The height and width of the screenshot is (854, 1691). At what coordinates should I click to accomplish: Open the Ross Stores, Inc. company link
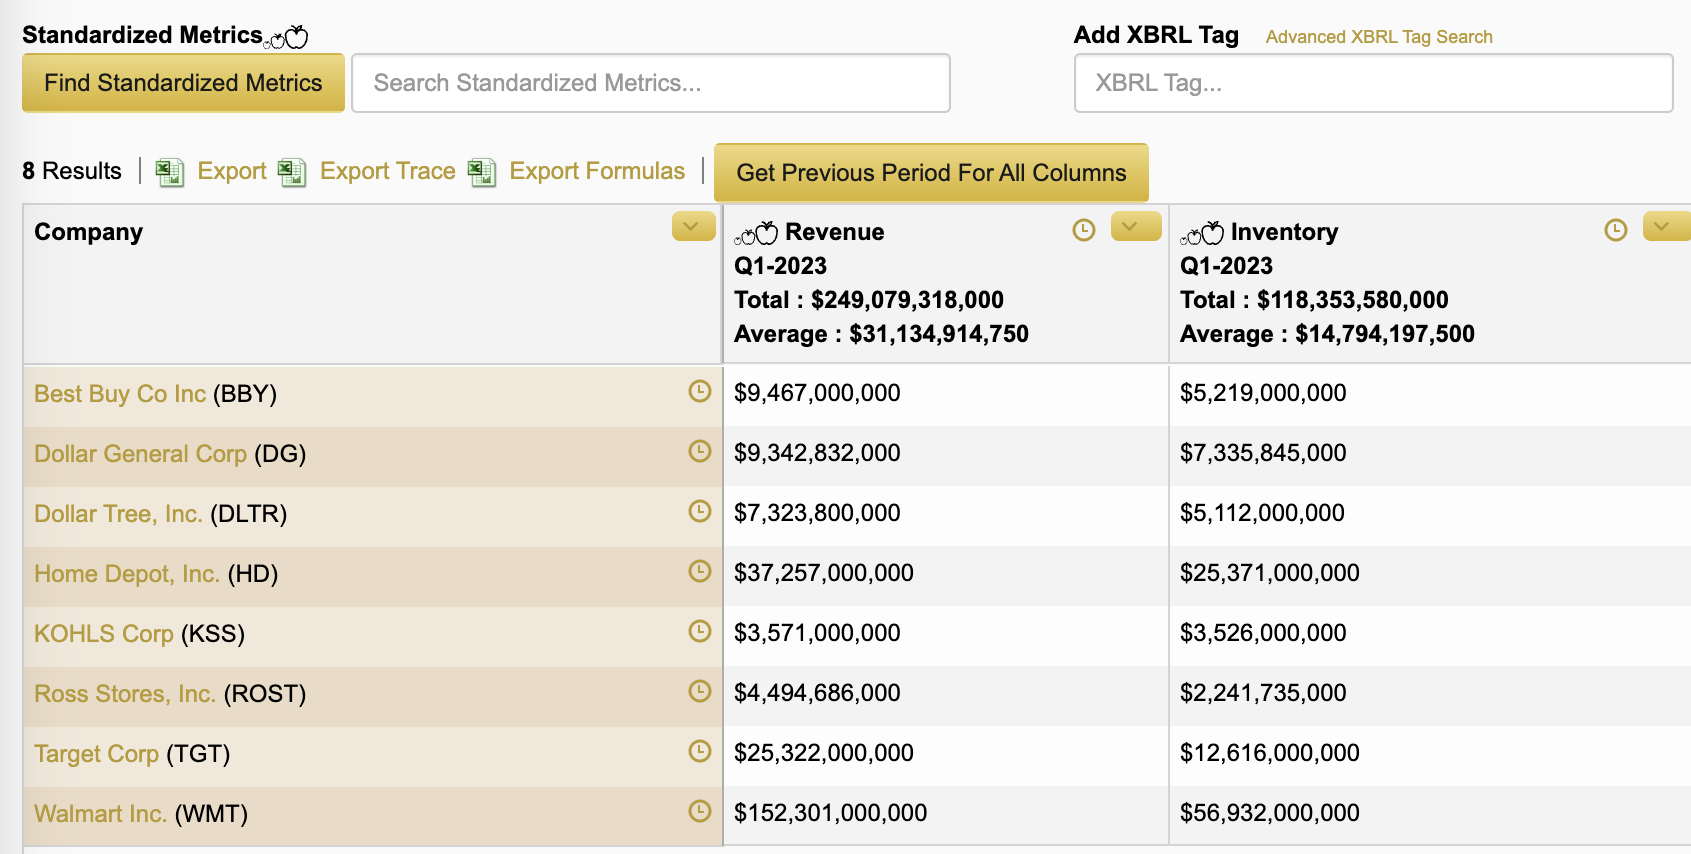(124, 694)
